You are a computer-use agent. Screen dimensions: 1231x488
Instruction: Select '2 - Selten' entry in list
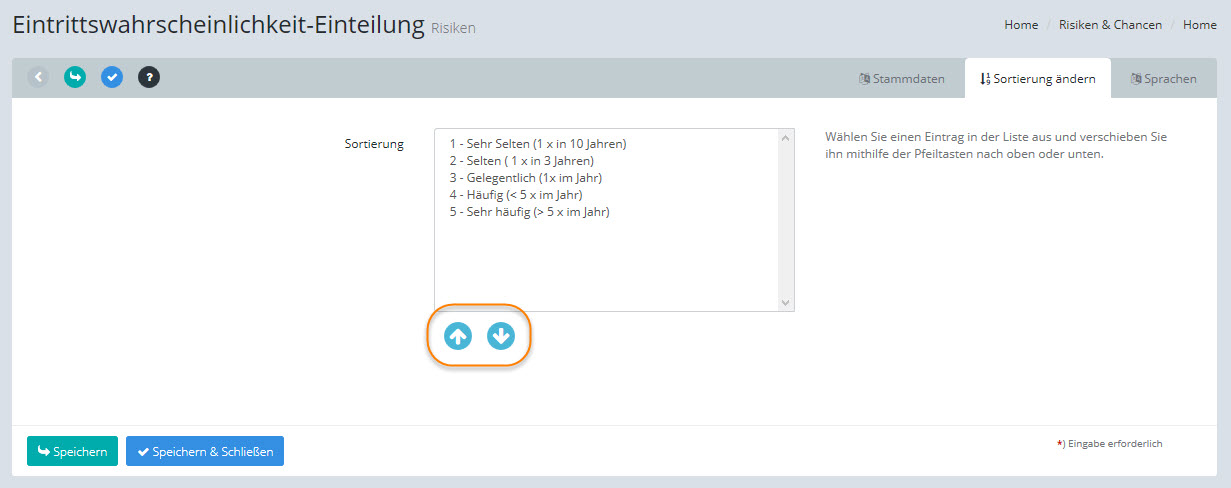point(521,161)
